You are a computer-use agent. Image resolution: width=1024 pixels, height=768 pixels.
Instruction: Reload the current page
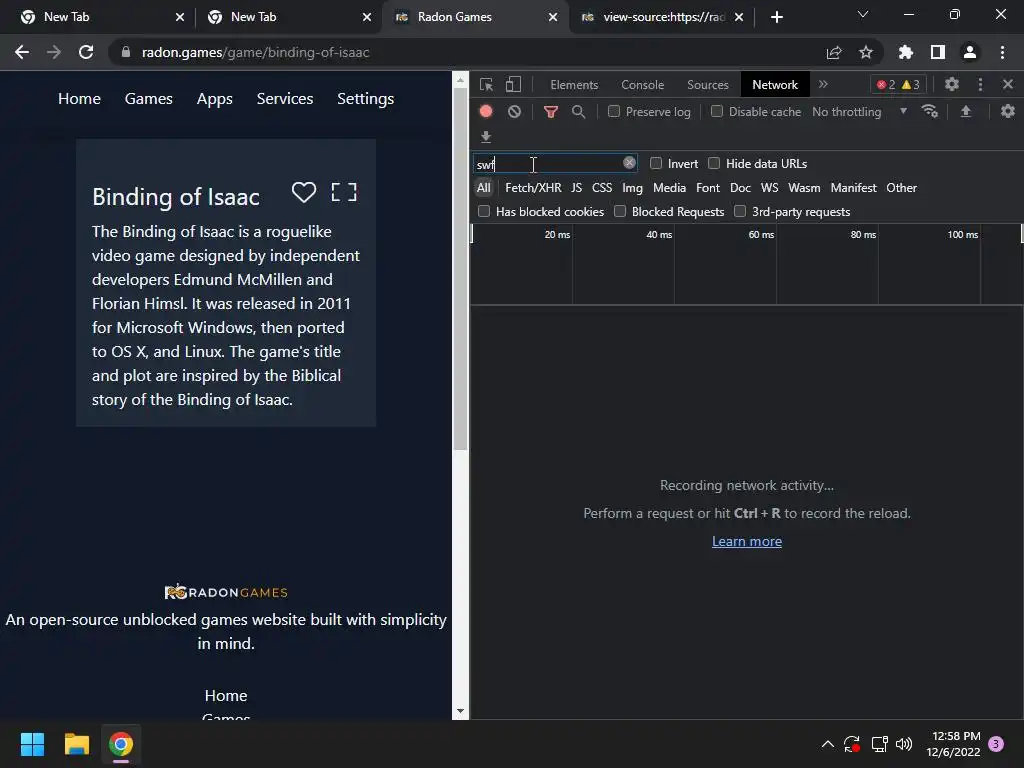point(86,52)
